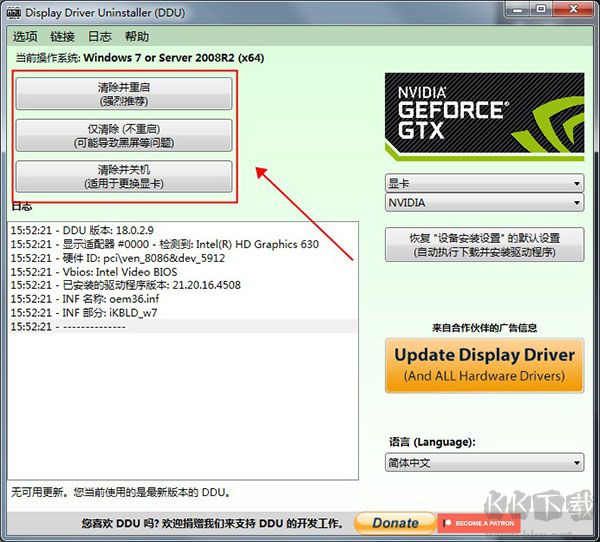600x542 pixels.
Task: Click the Become a Patron button
Action: click(478, 523)
